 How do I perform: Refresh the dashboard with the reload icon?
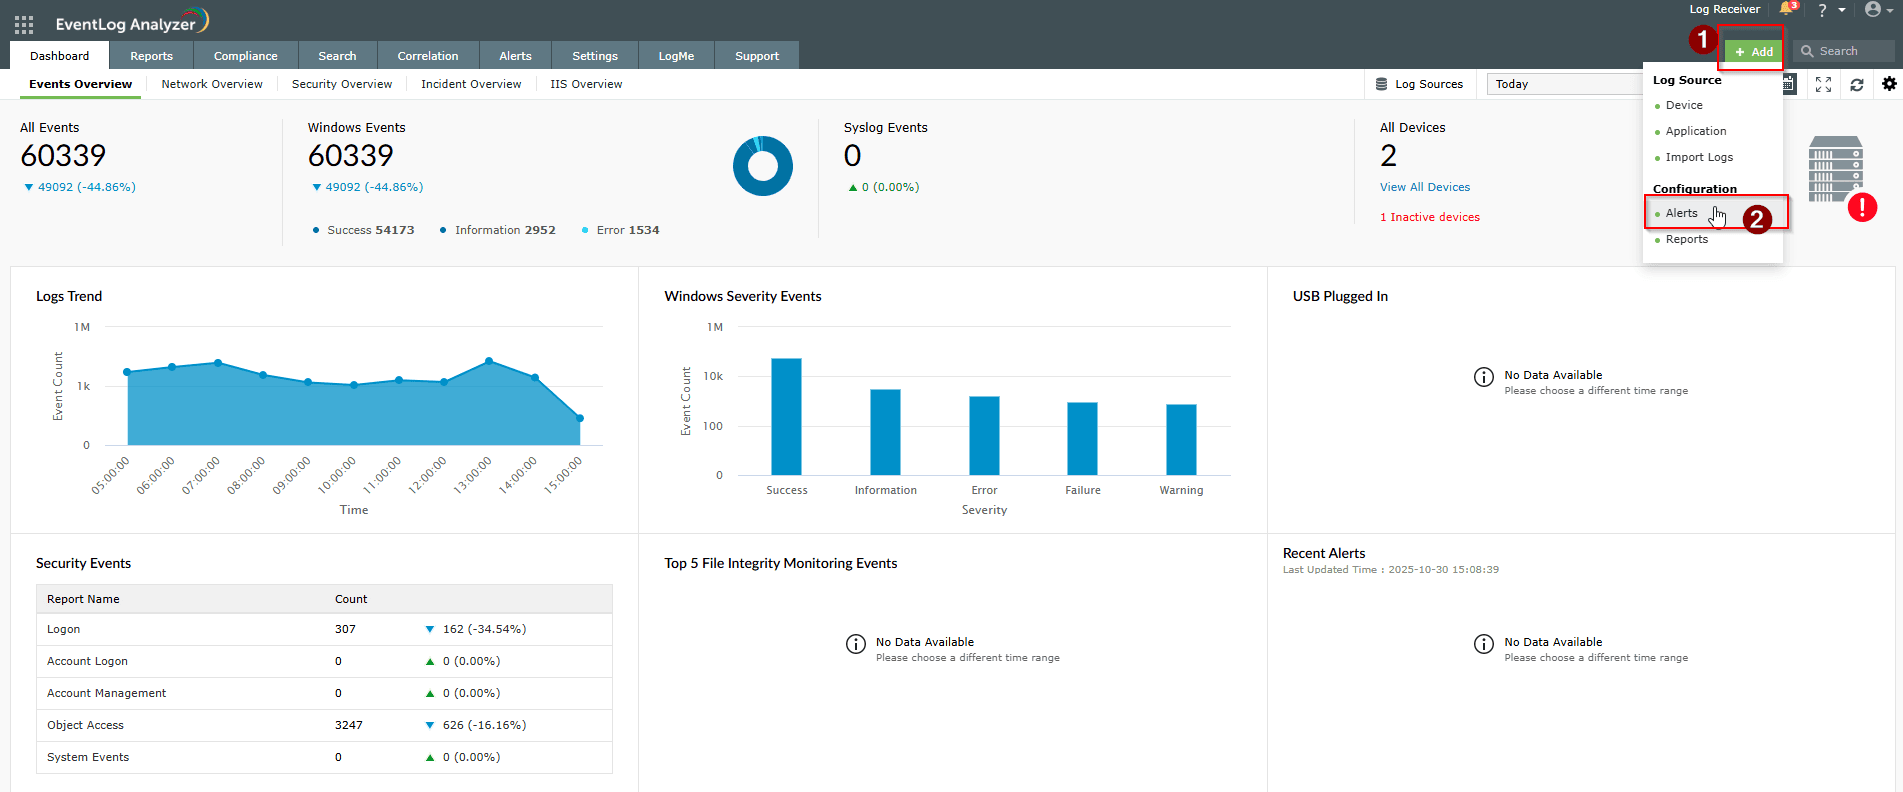pyautogui.click(x=1856, y=85)
